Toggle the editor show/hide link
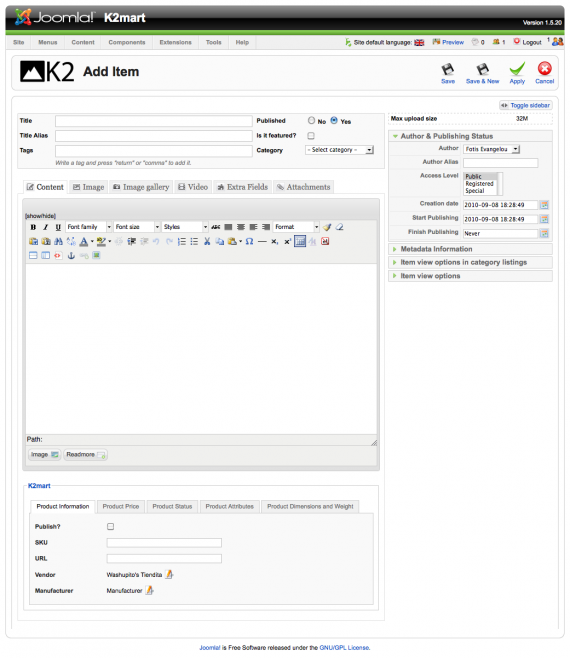This screenshot has width=570, height=658. tap(40, 216)
